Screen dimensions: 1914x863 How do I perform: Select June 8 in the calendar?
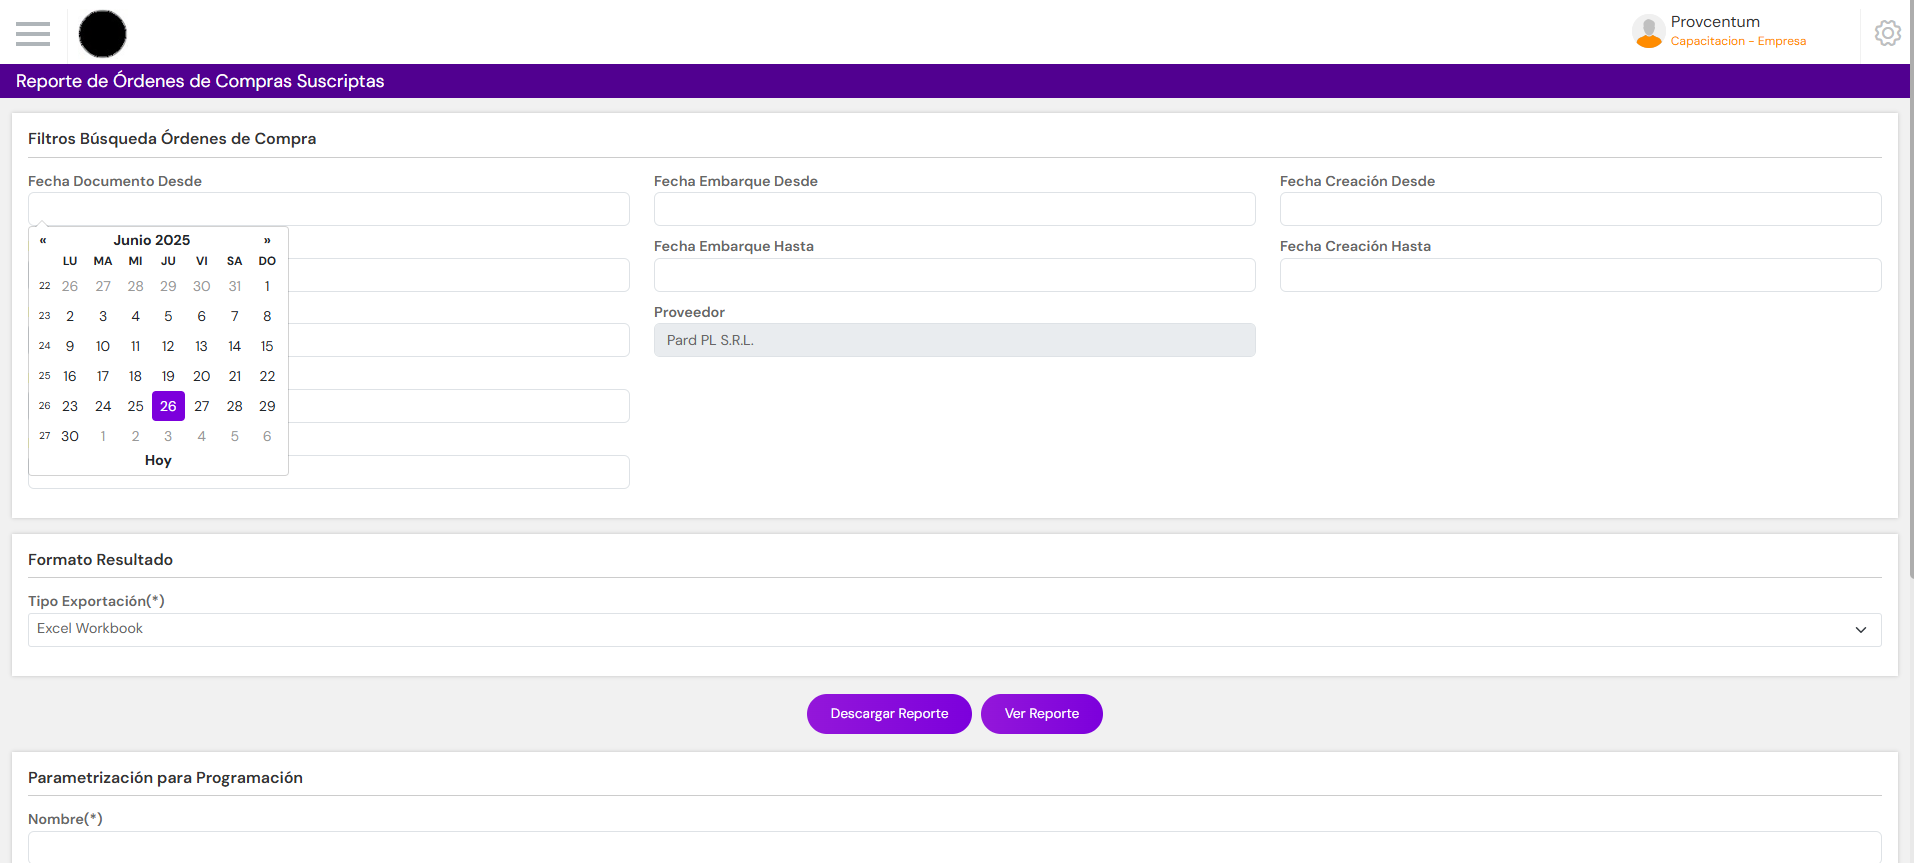(x=267, y=316)
